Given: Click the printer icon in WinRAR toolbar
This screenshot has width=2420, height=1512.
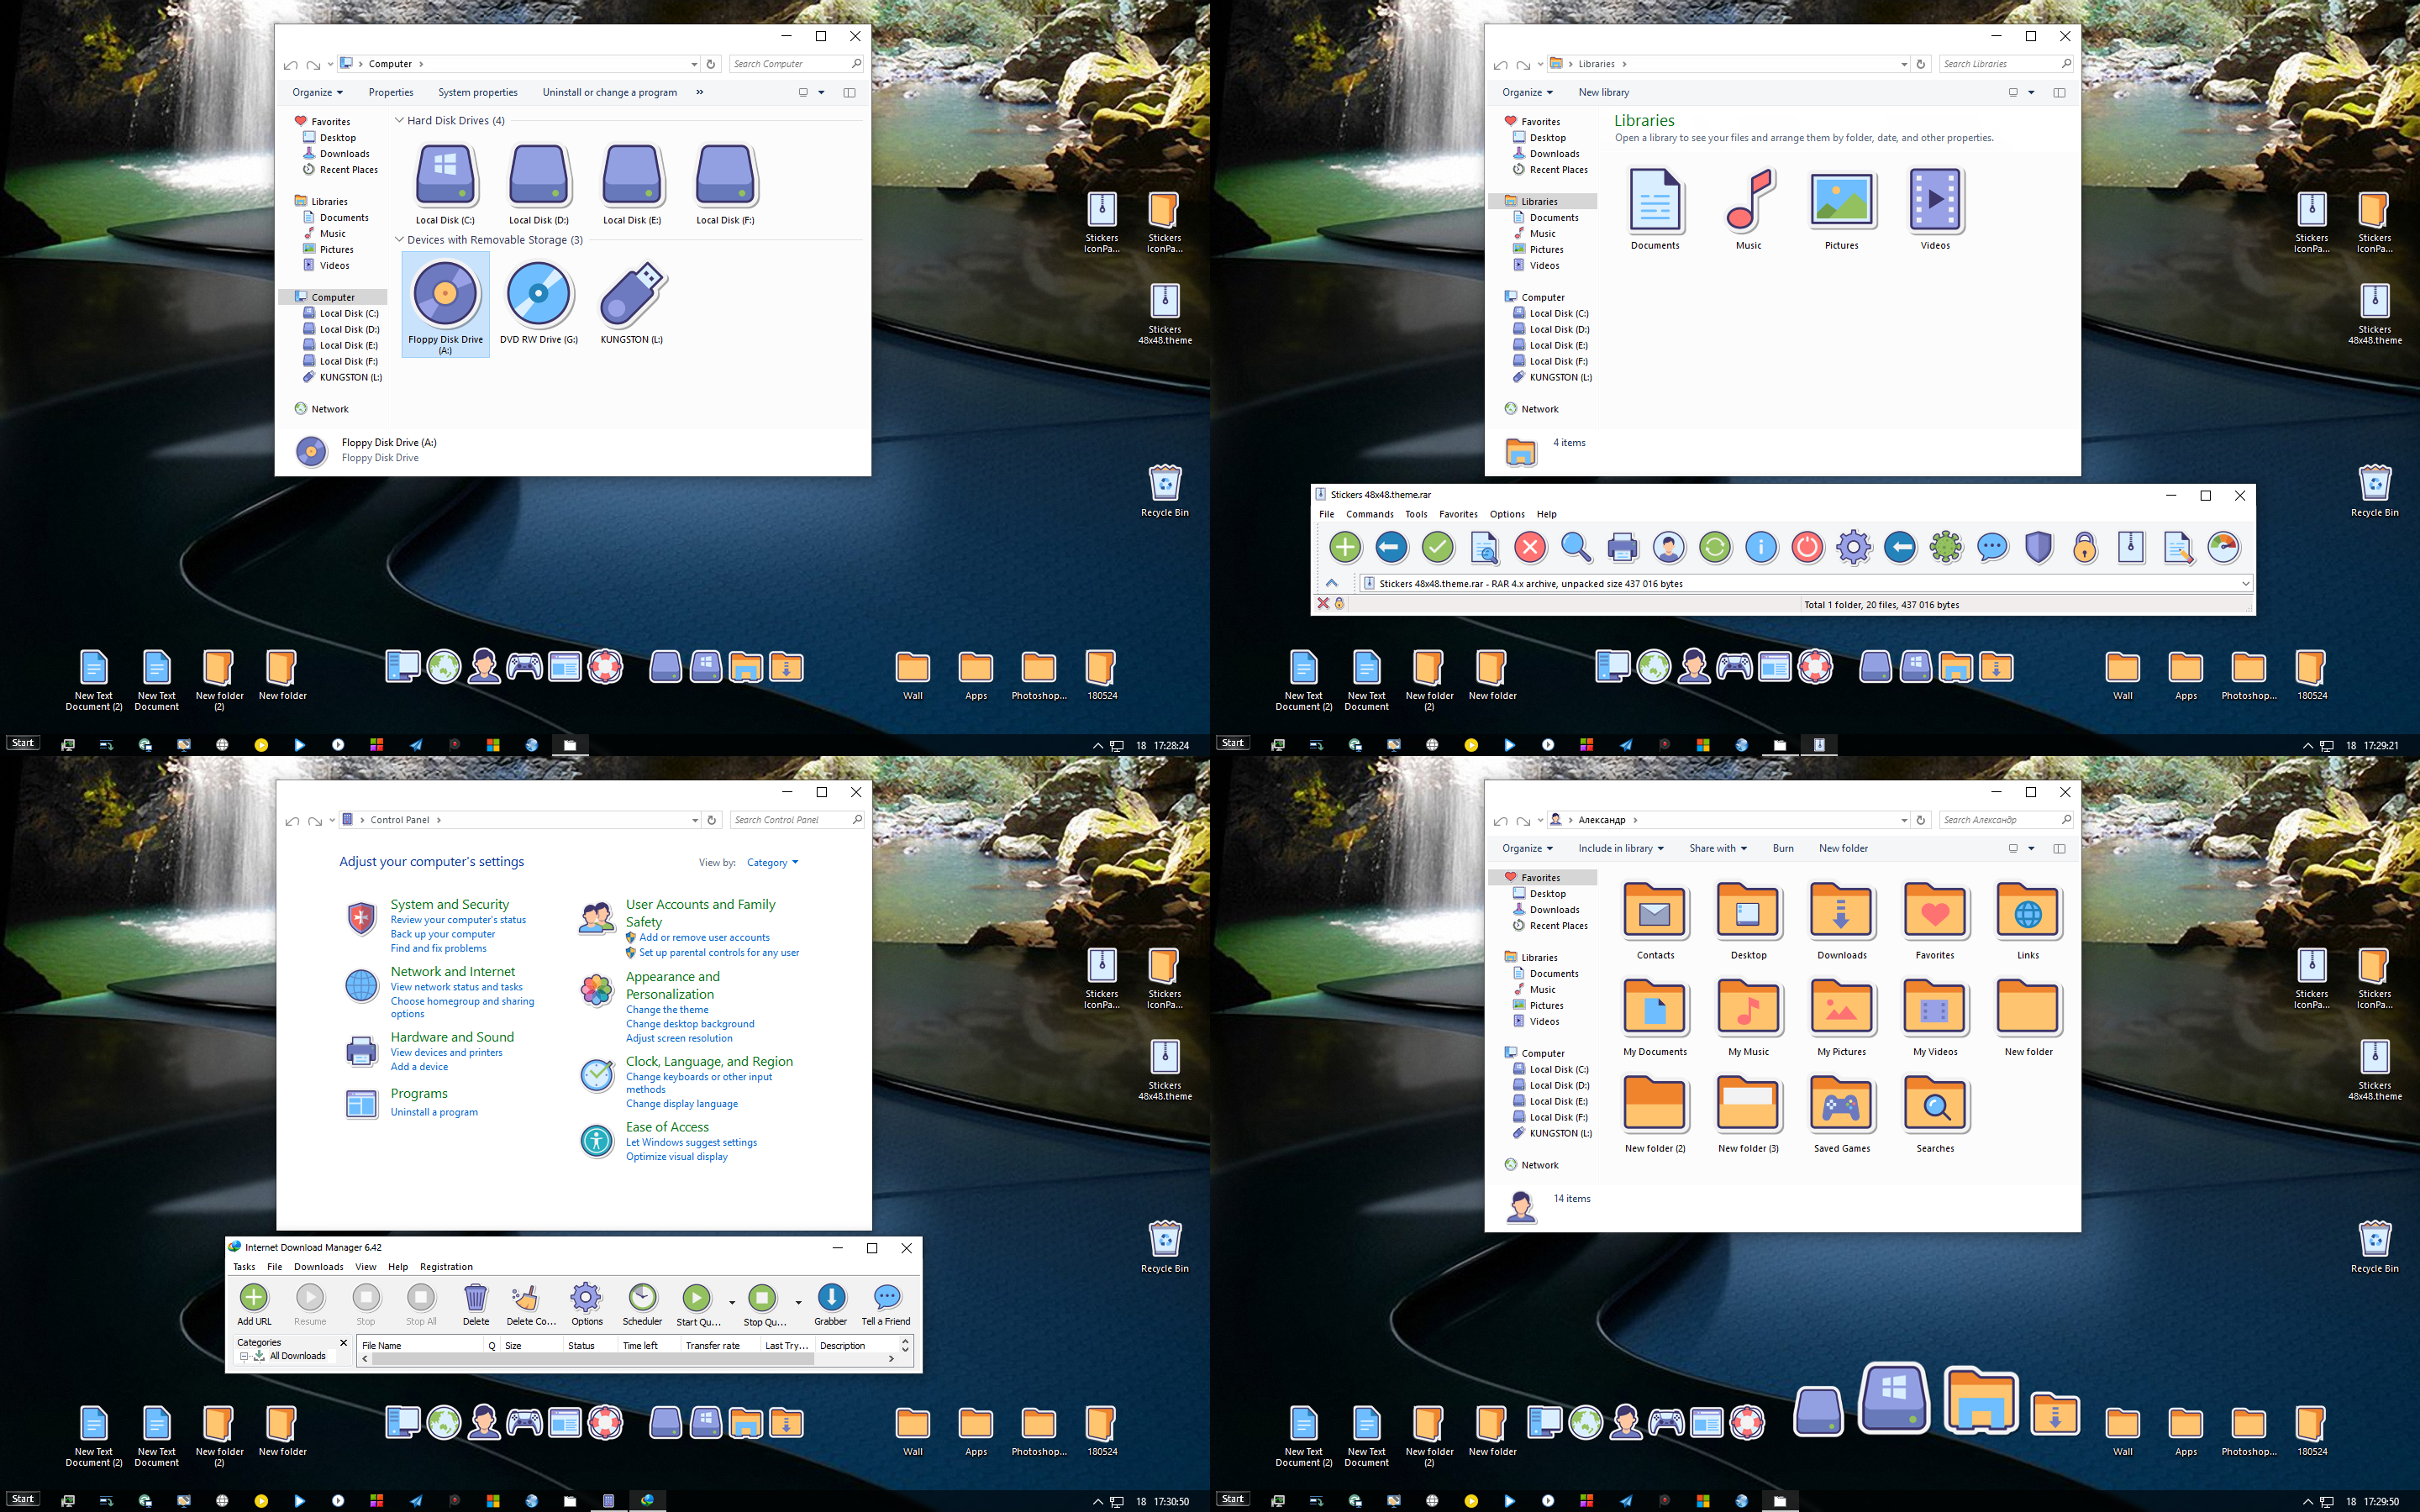Looking at the screenshot, I should pos(1622,547).
